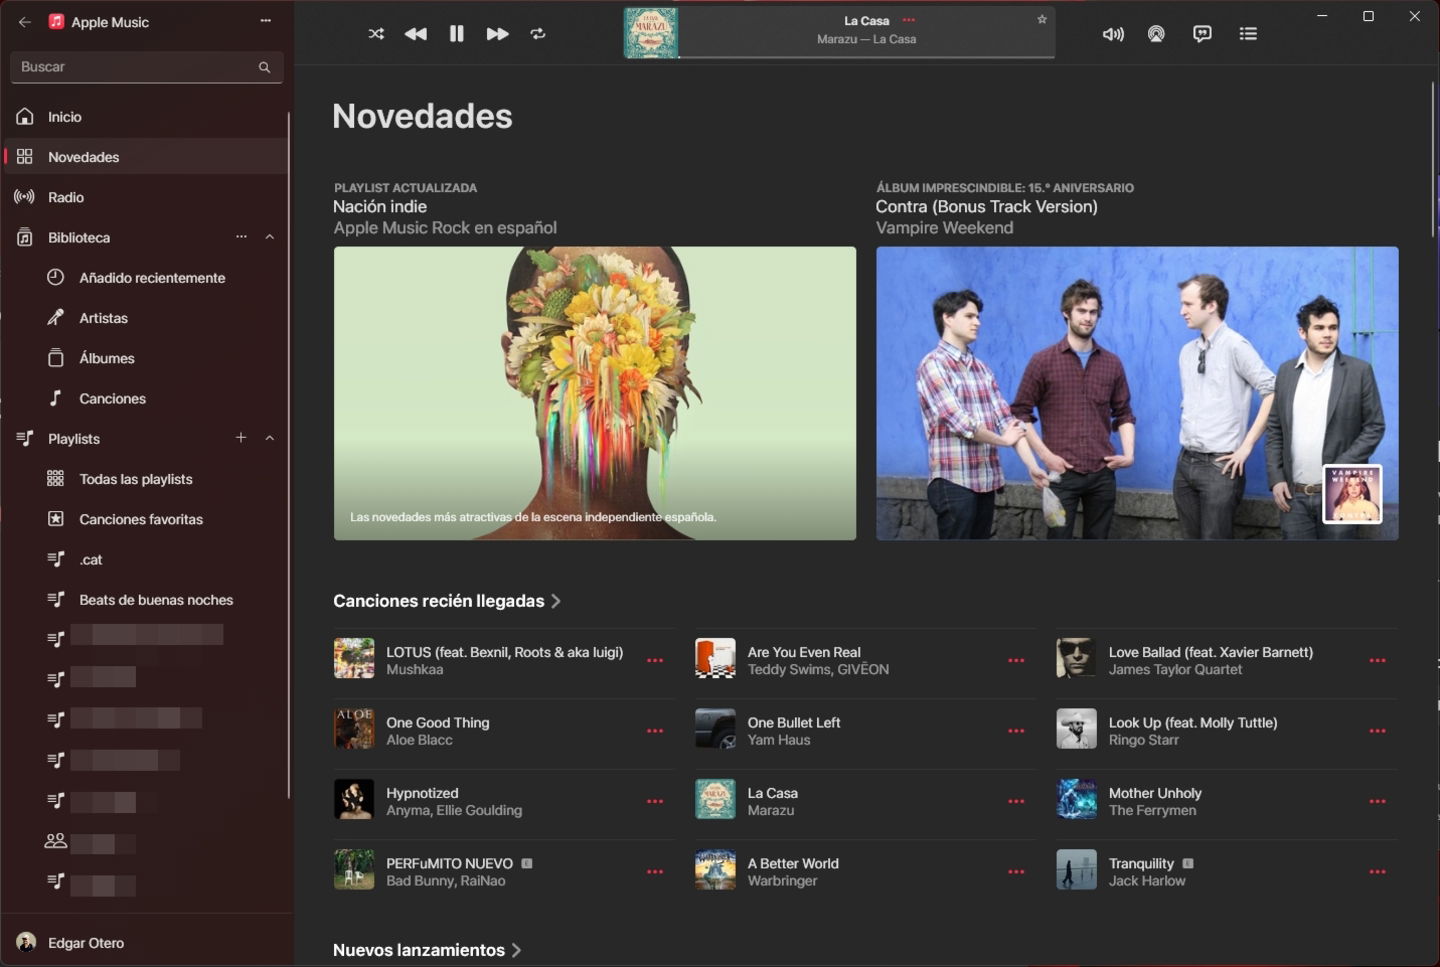The width and height of the screenshot is (1440, 967).
Task: Open AirPlay output options
Action: 1156,34
